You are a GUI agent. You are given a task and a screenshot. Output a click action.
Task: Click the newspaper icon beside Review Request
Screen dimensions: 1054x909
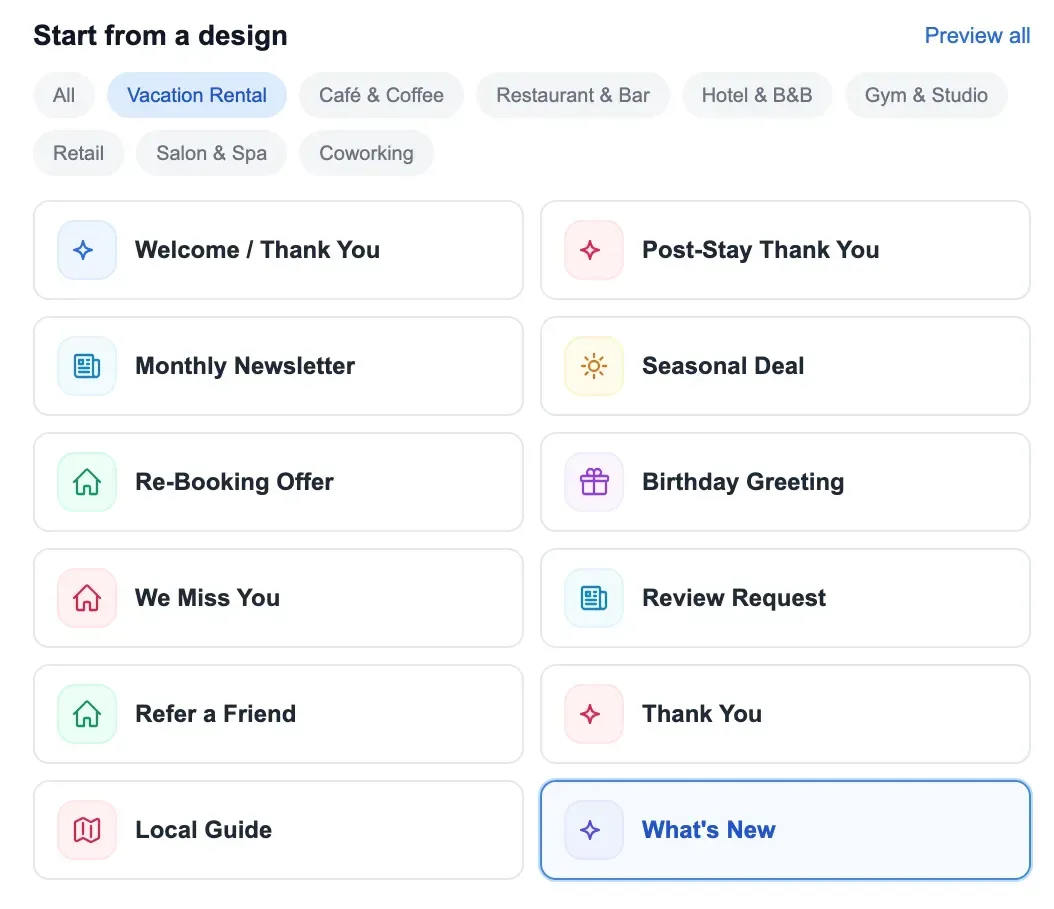pos(594,598)
